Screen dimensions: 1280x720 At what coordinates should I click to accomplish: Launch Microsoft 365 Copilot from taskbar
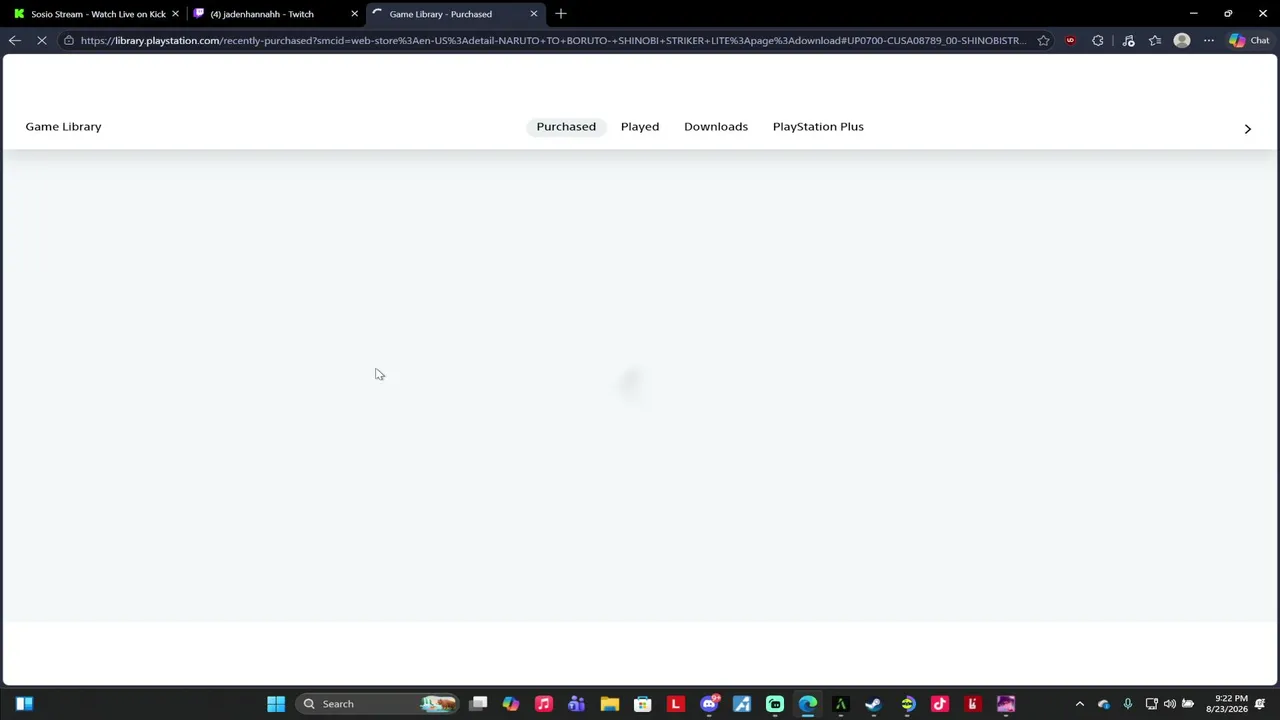click(511, 704)
